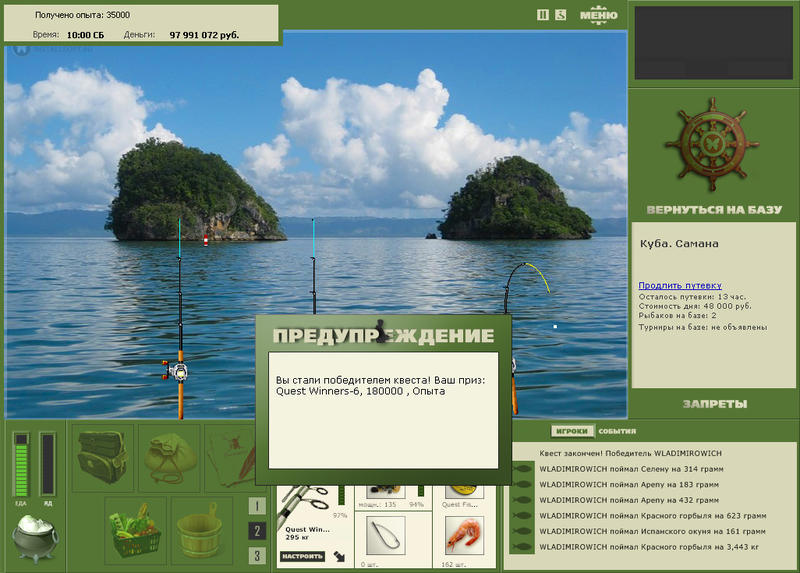Click the НАСТРОИТЬ tackle button
This screenshot has width=800, height=573.
pyautogui.click(x=302, y=556)
